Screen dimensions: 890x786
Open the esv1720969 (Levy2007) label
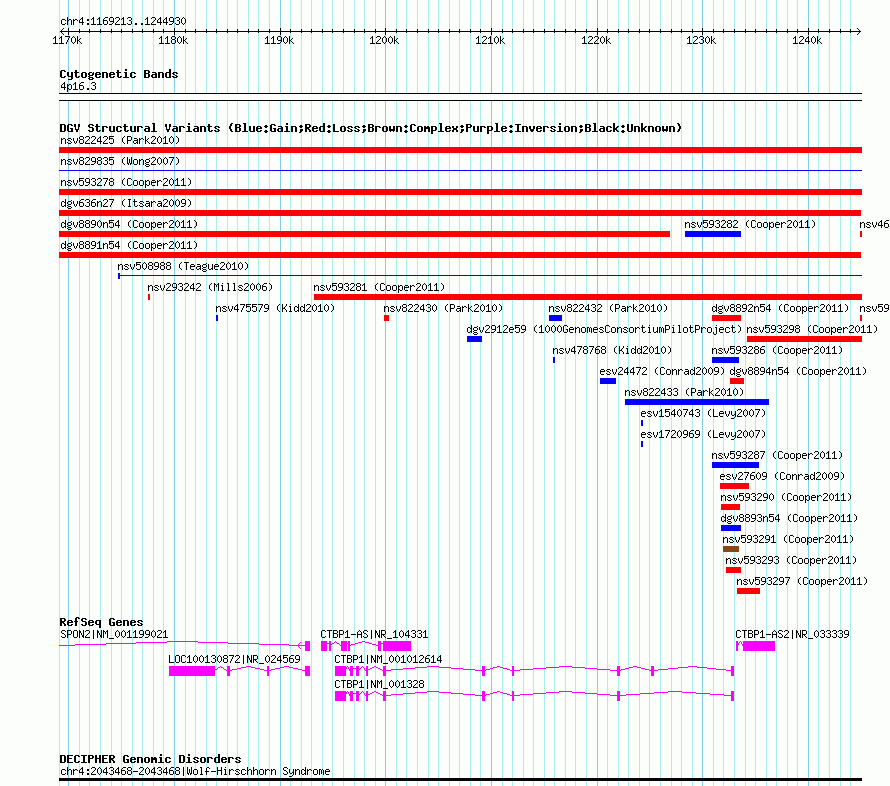click(703, 434)
